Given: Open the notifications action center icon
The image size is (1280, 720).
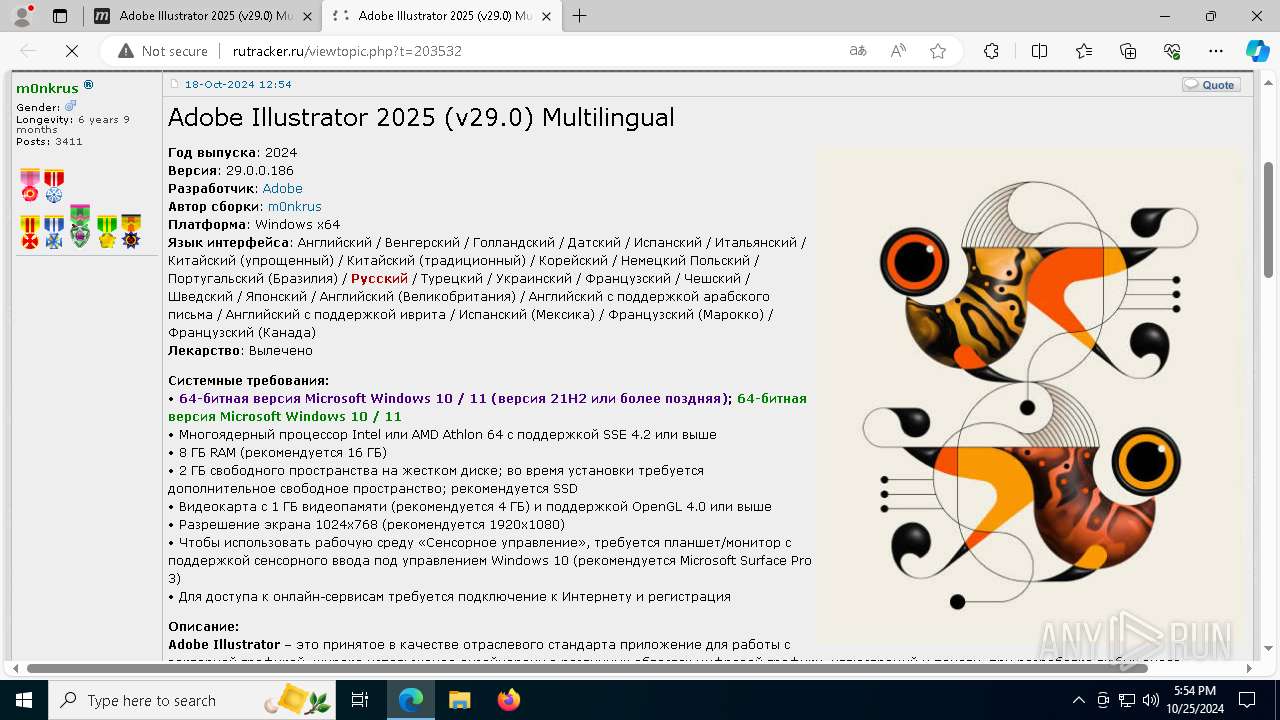Looking at the screenshot, I should (x=1248, y=700).
